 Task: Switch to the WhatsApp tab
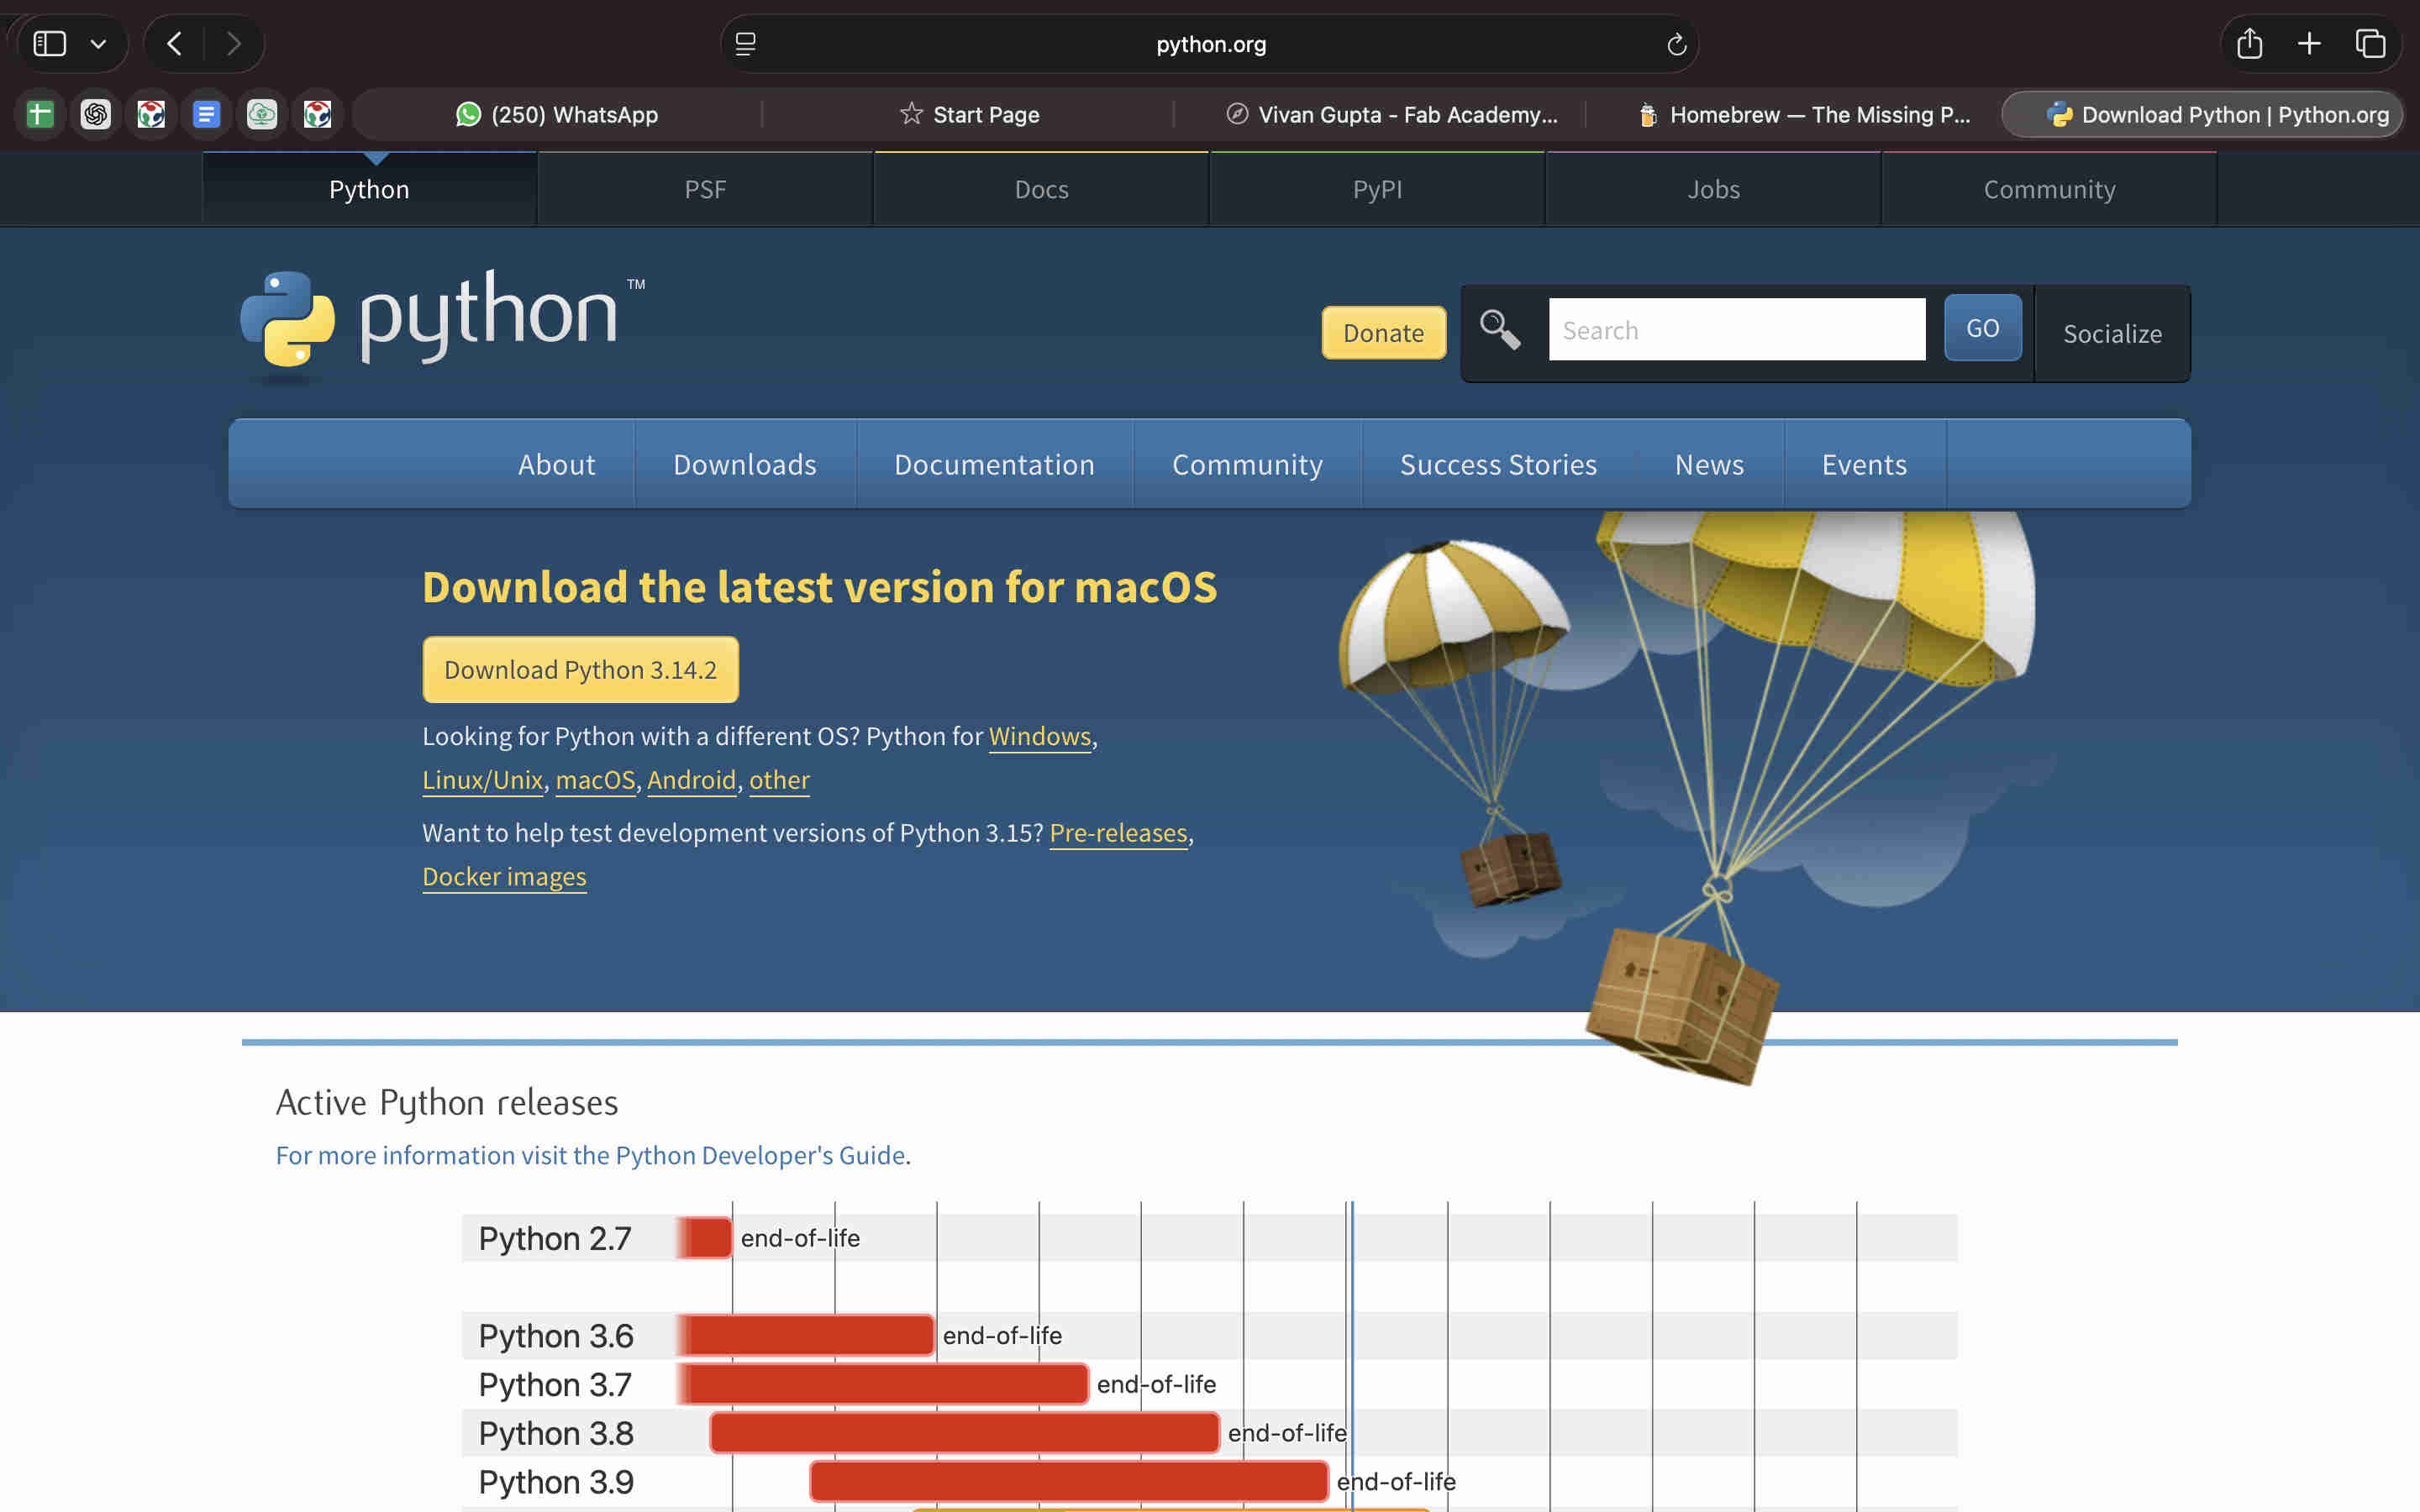click(557, 115)
